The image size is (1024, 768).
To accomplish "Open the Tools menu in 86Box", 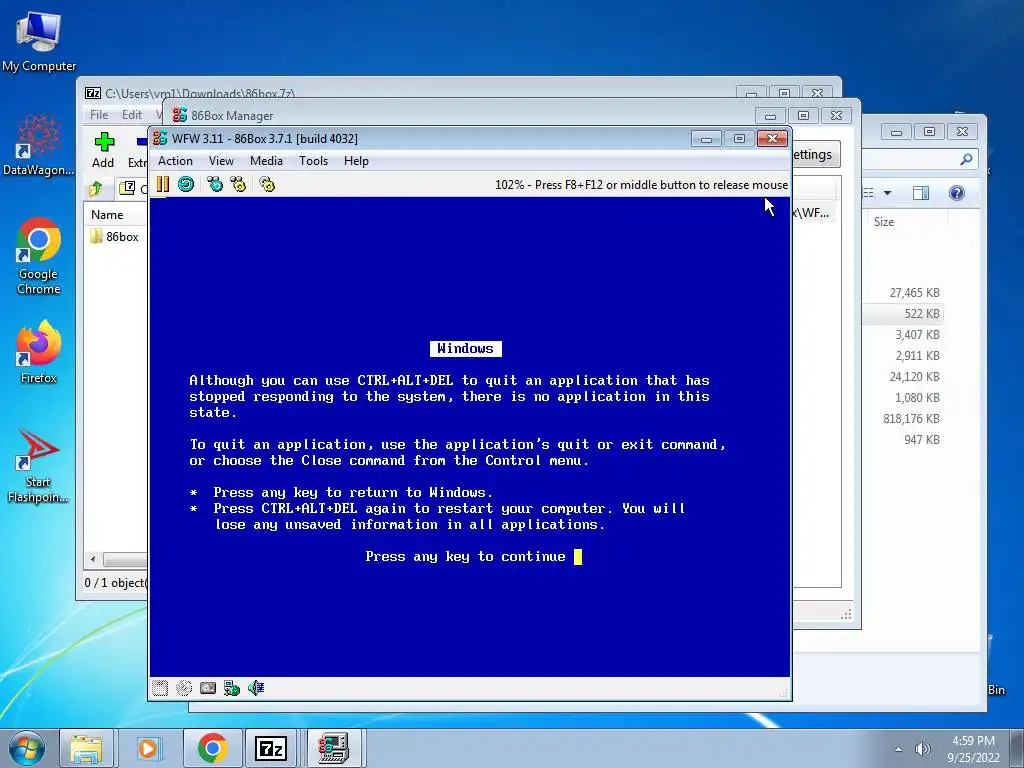I will point(313,161).
